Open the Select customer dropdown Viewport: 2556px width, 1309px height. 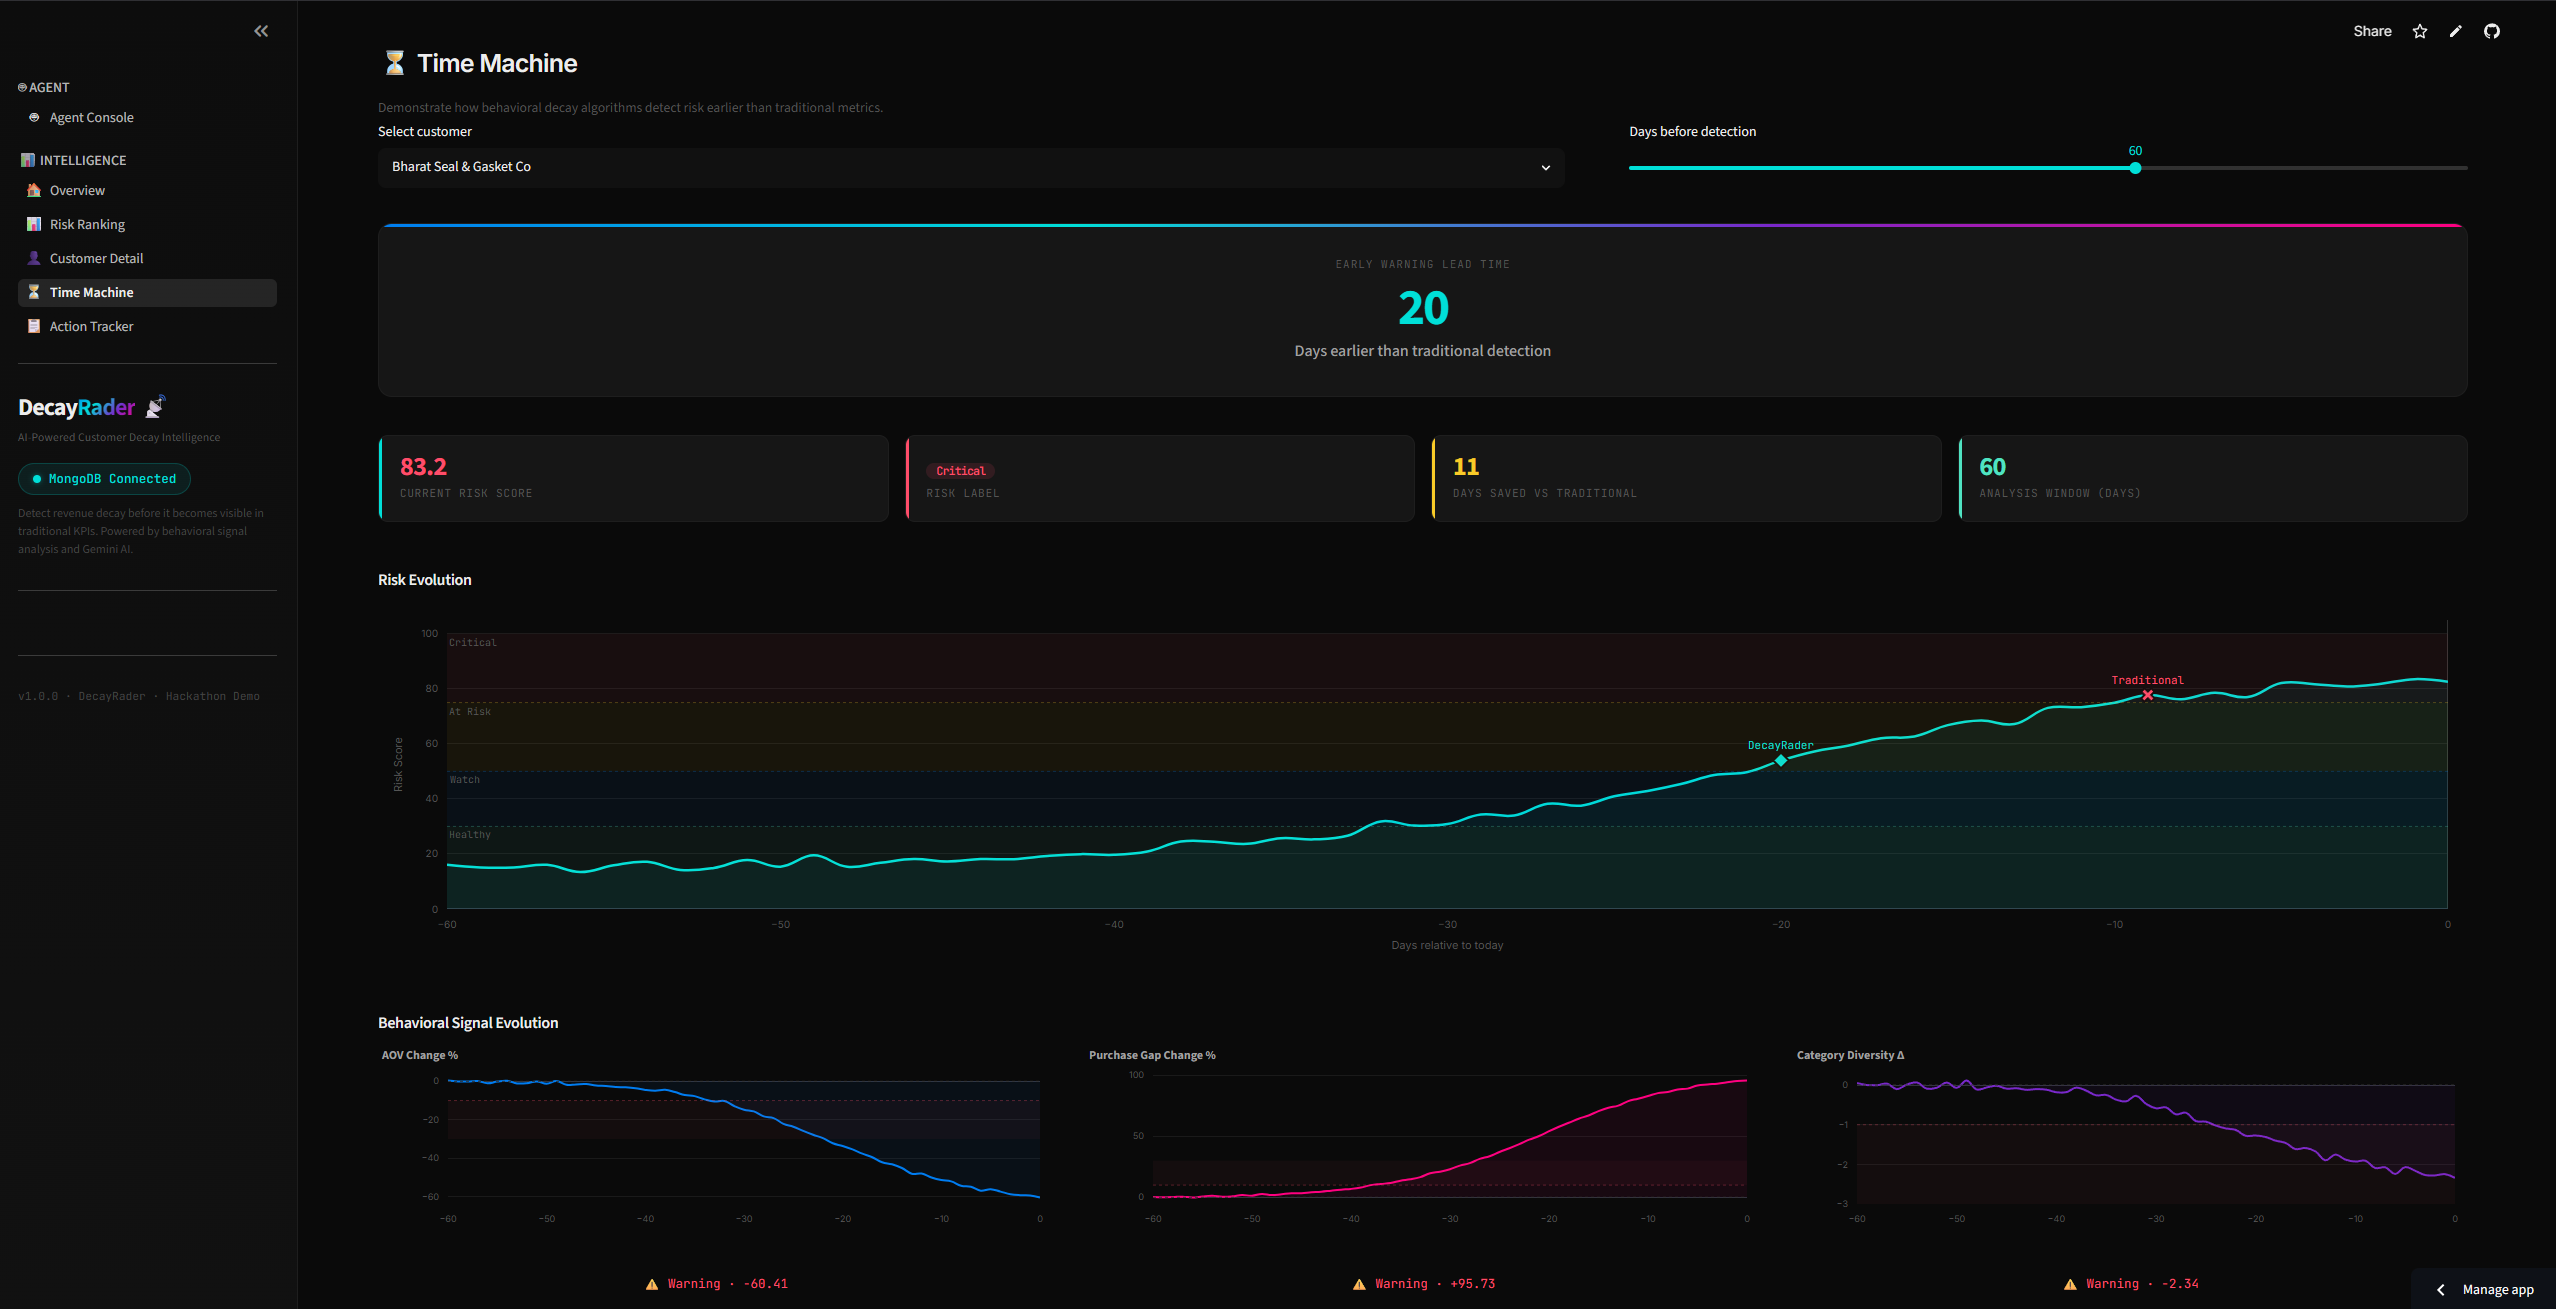click(970, 167)
